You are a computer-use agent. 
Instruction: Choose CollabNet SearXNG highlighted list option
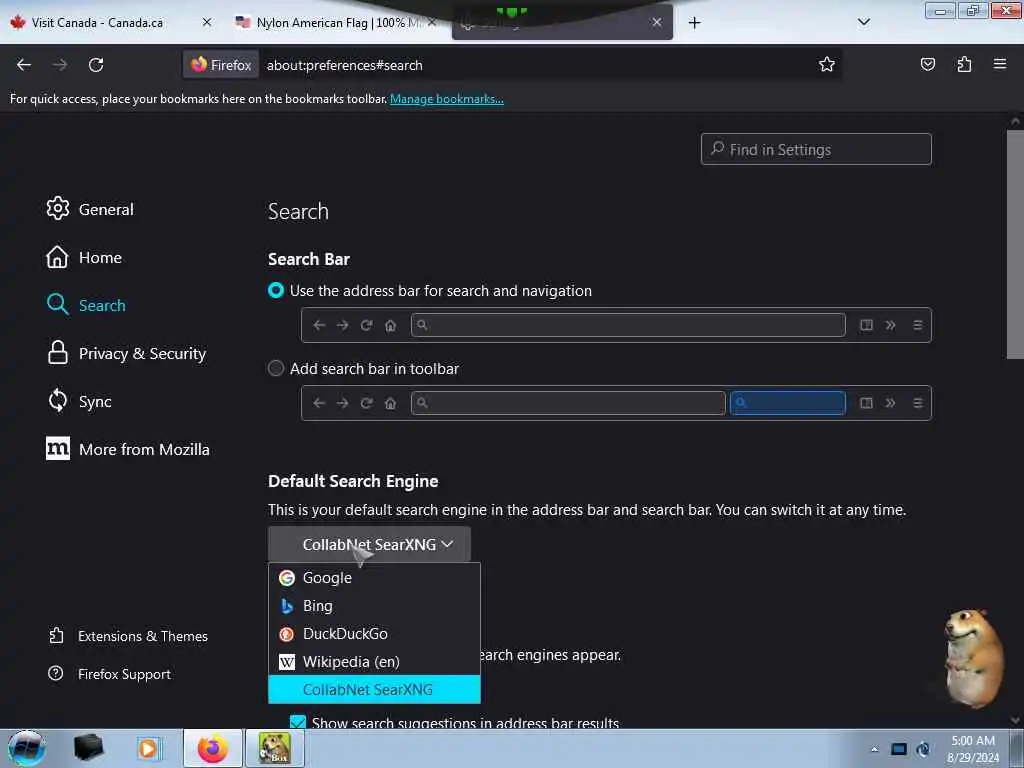coord(374,690)
